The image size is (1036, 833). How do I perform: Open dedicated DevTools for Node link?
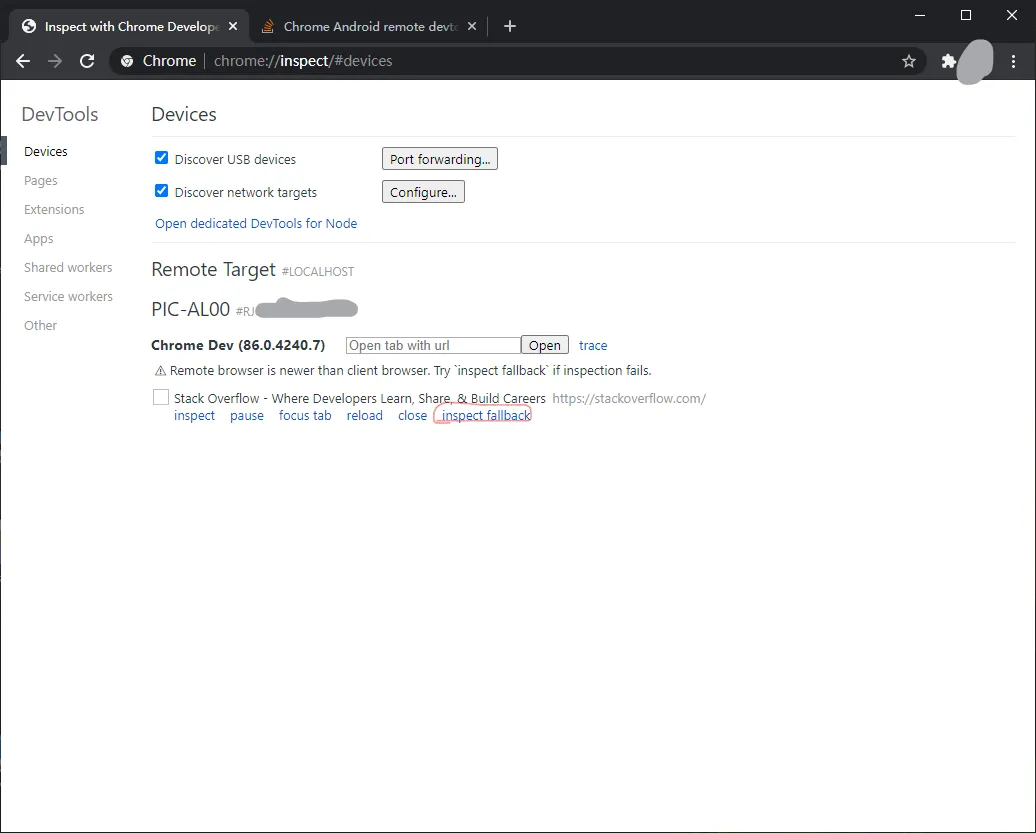tap(256, 223)
